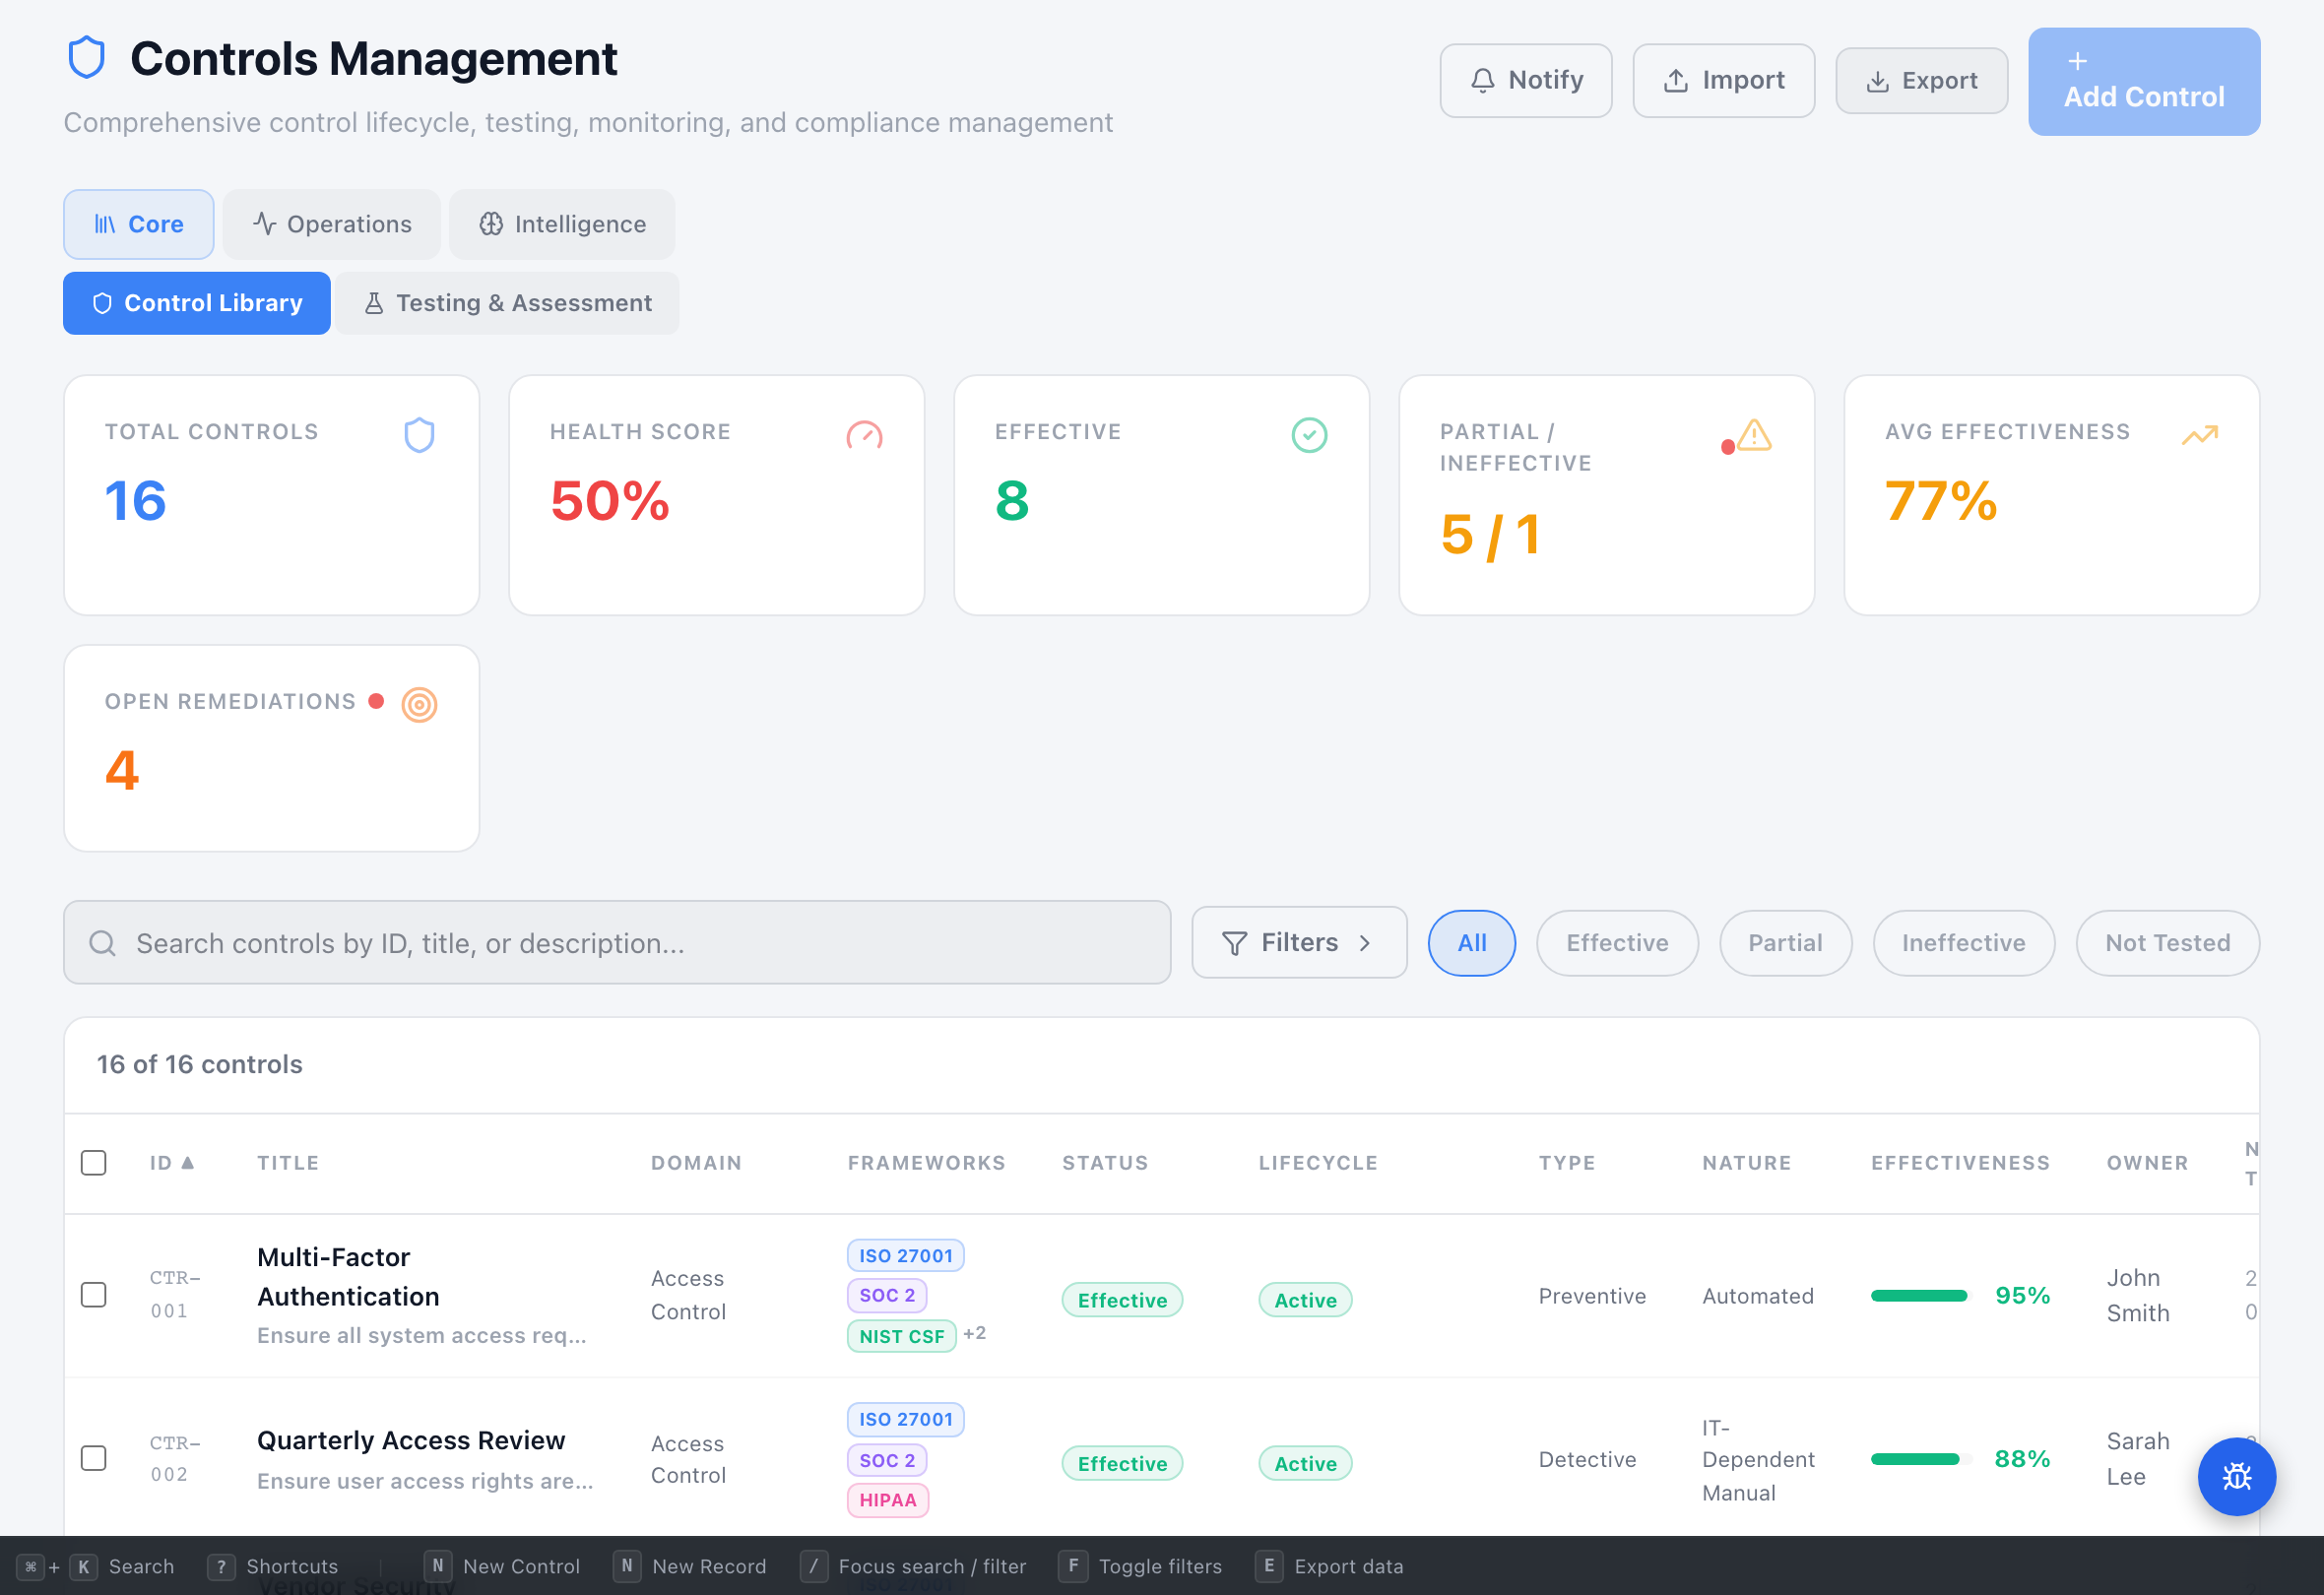Click the 95% effectiveness progress bar
2324x1595 pixels.
[1918, 1294]
